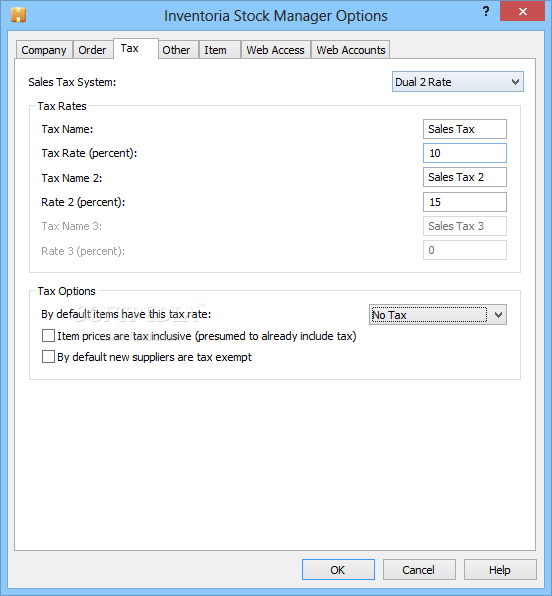Screen dimensions: 552x596
Task: Click the 'Sales Tax System:' label
Action: coord(72,82)
